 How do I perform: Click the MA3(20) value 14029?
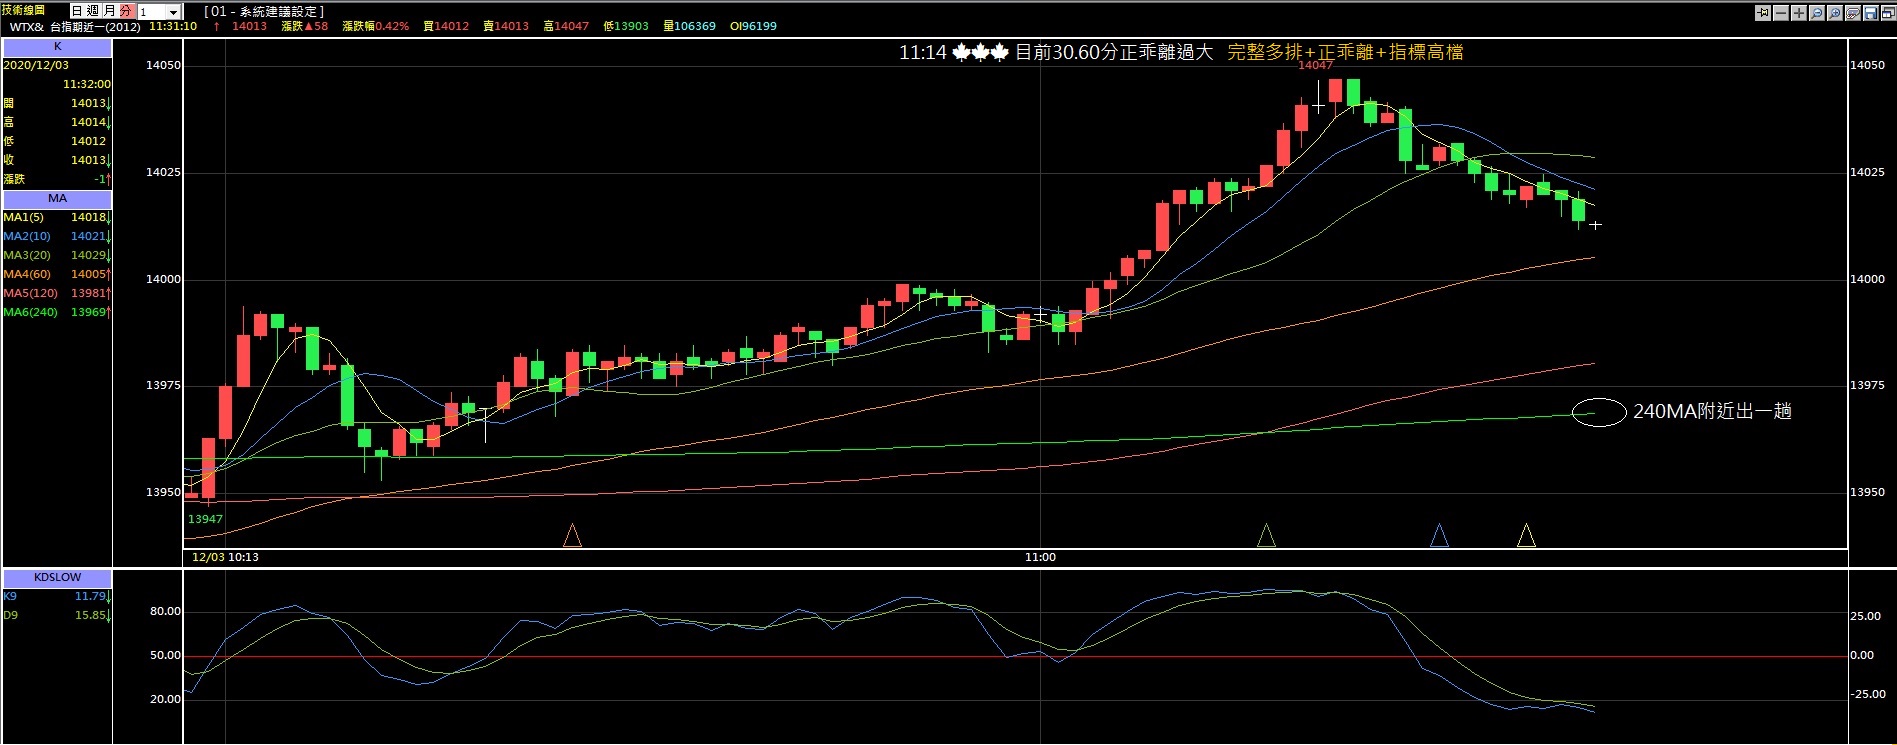[88, 255]
